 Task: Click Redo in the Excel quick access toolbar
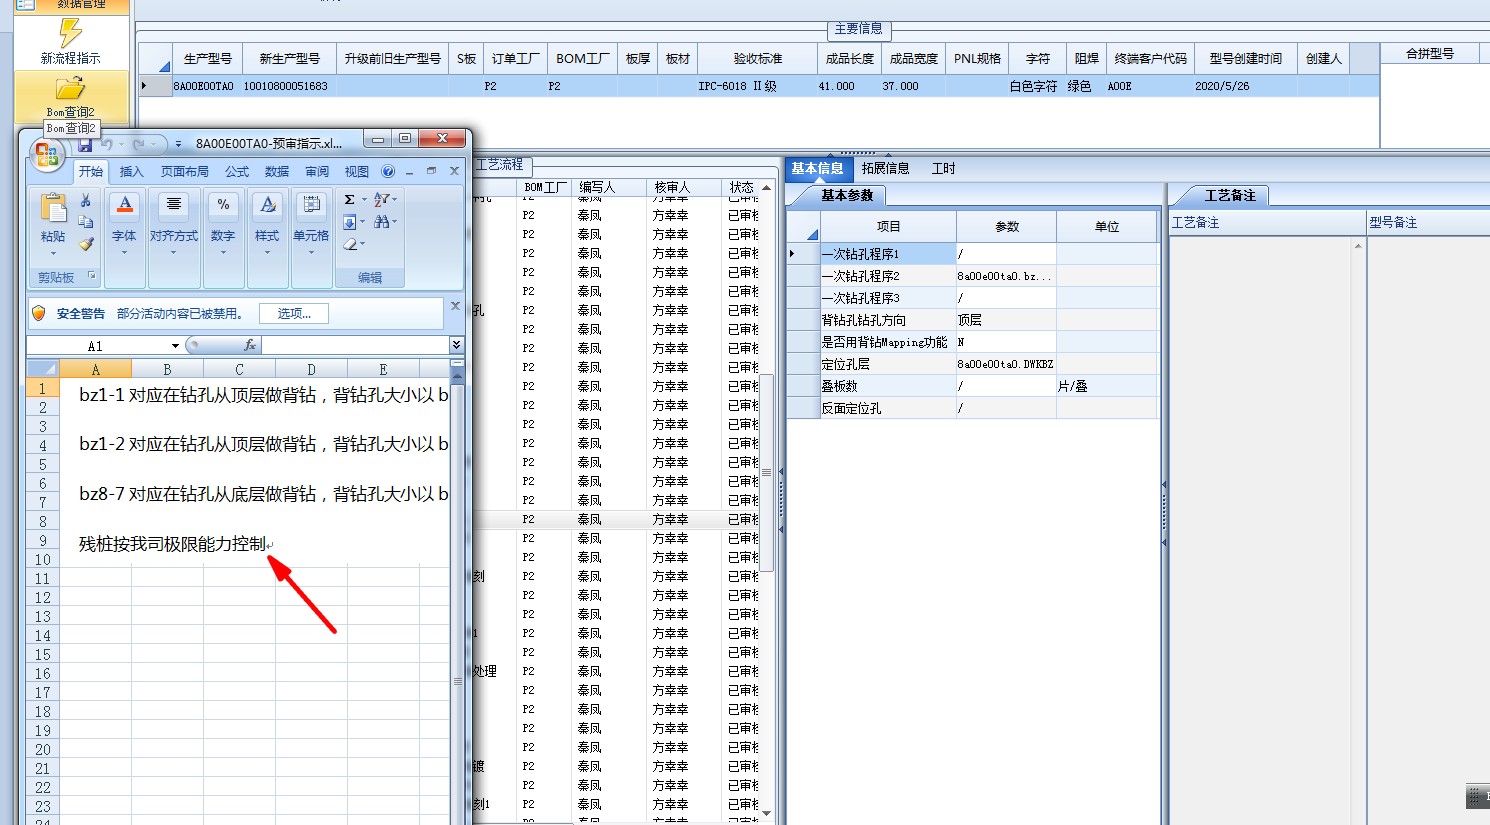138,145
